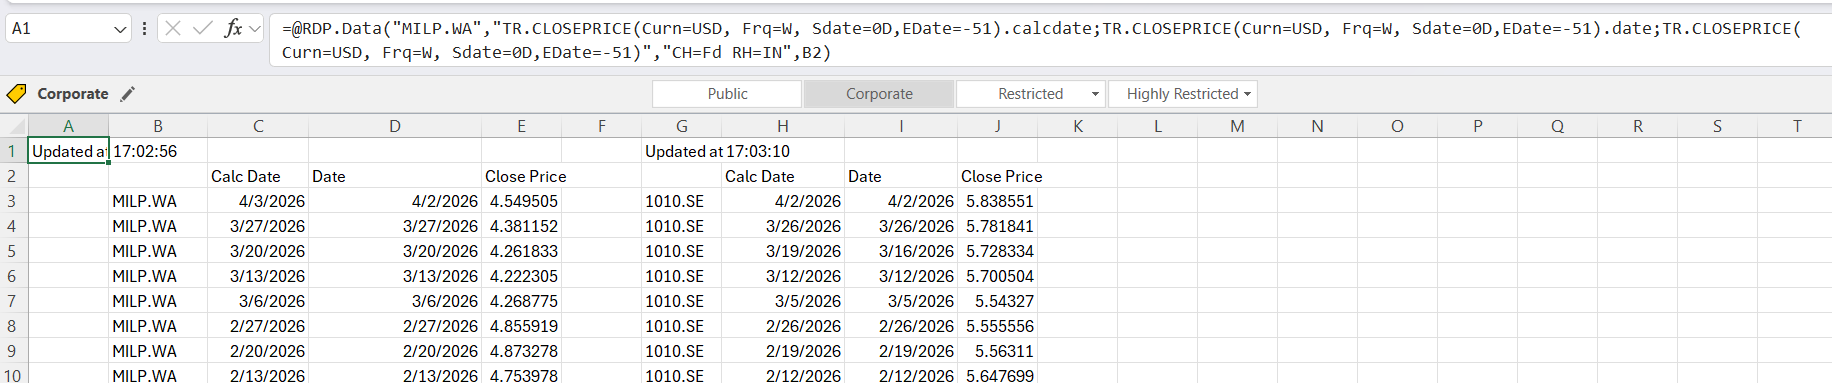Click column C date 2/27/2026

[x=258, y=326]
